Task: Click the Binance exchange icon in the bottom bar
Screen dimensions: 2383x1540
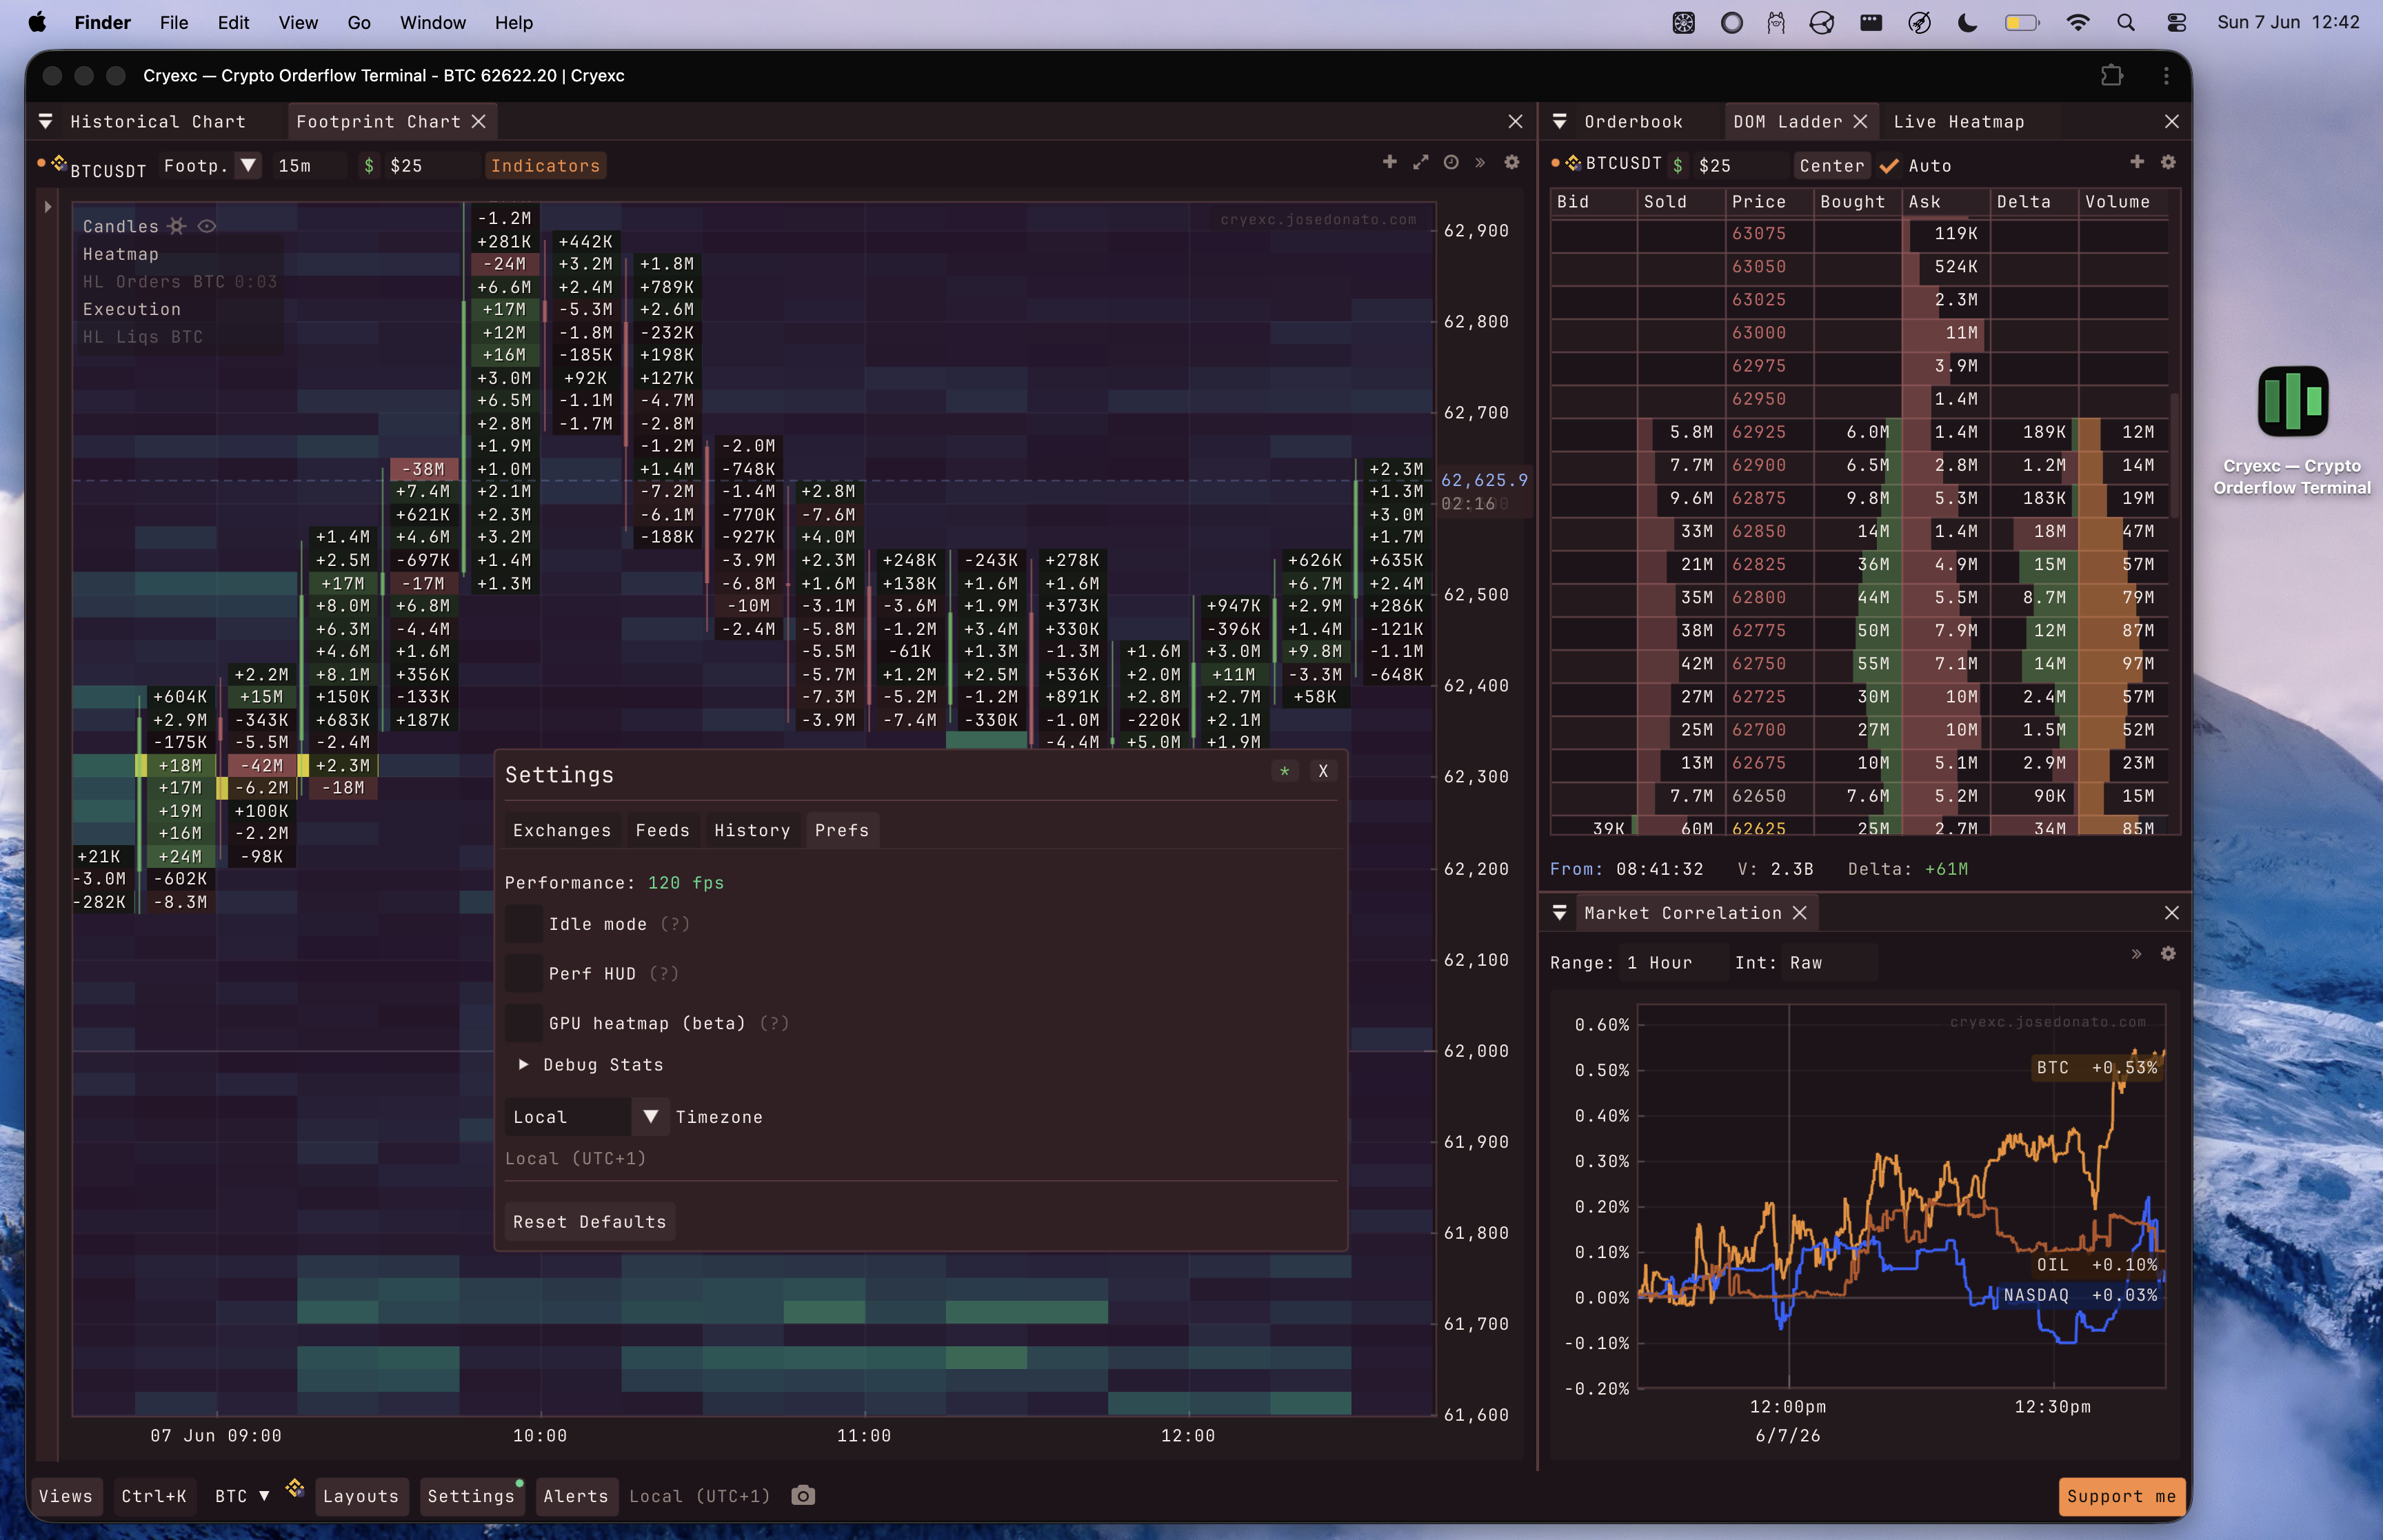Action: click(294, 1489)
